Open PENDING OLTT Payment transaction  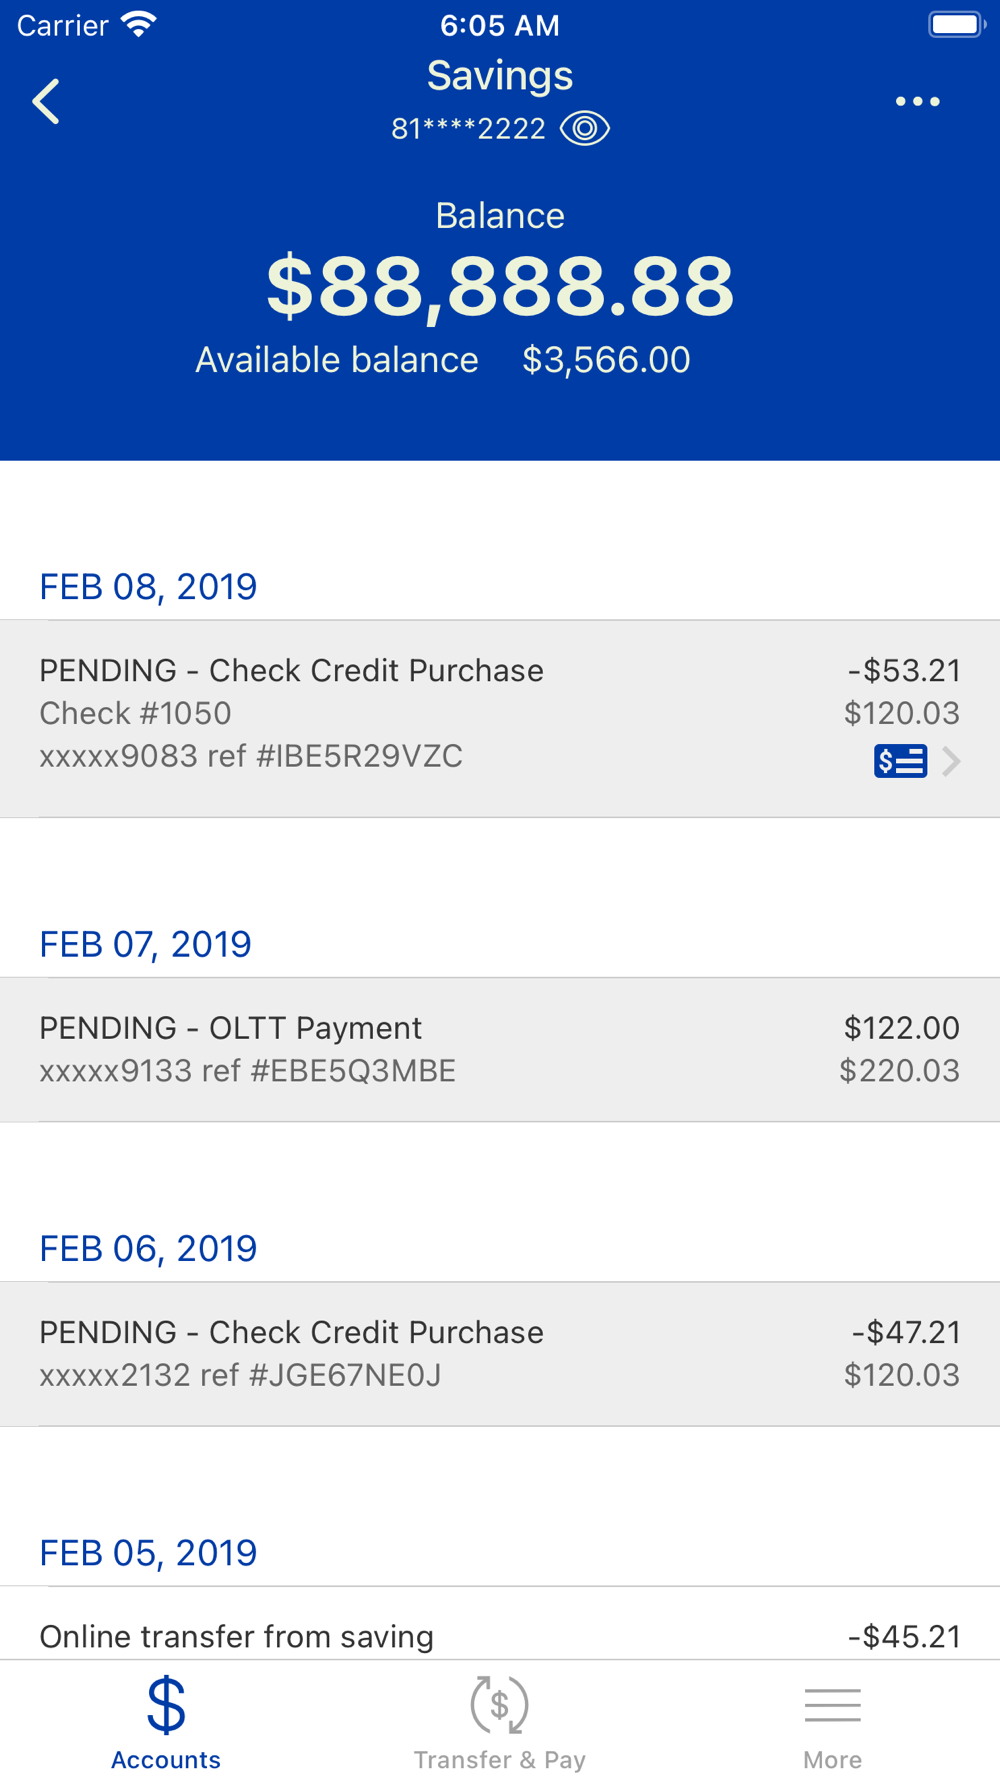500,1050
